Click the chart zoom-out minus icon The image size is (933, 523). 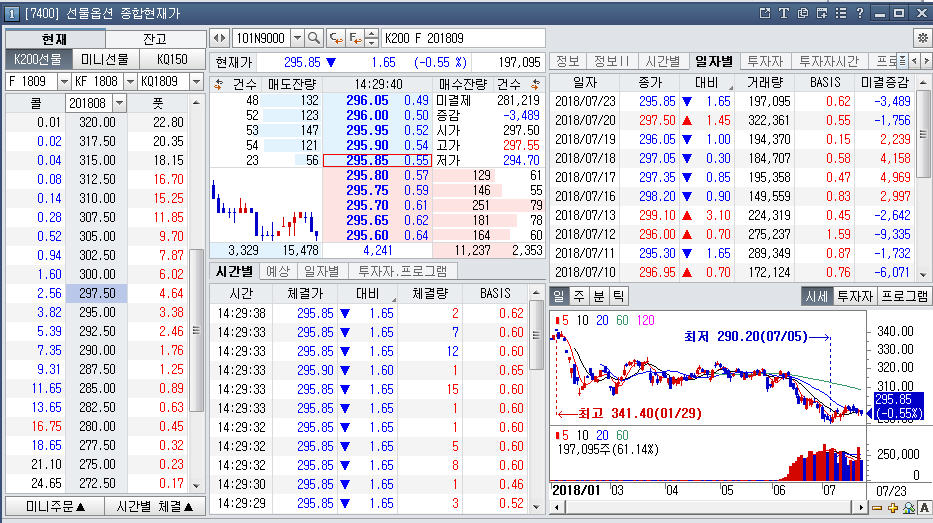click(877, 508)
